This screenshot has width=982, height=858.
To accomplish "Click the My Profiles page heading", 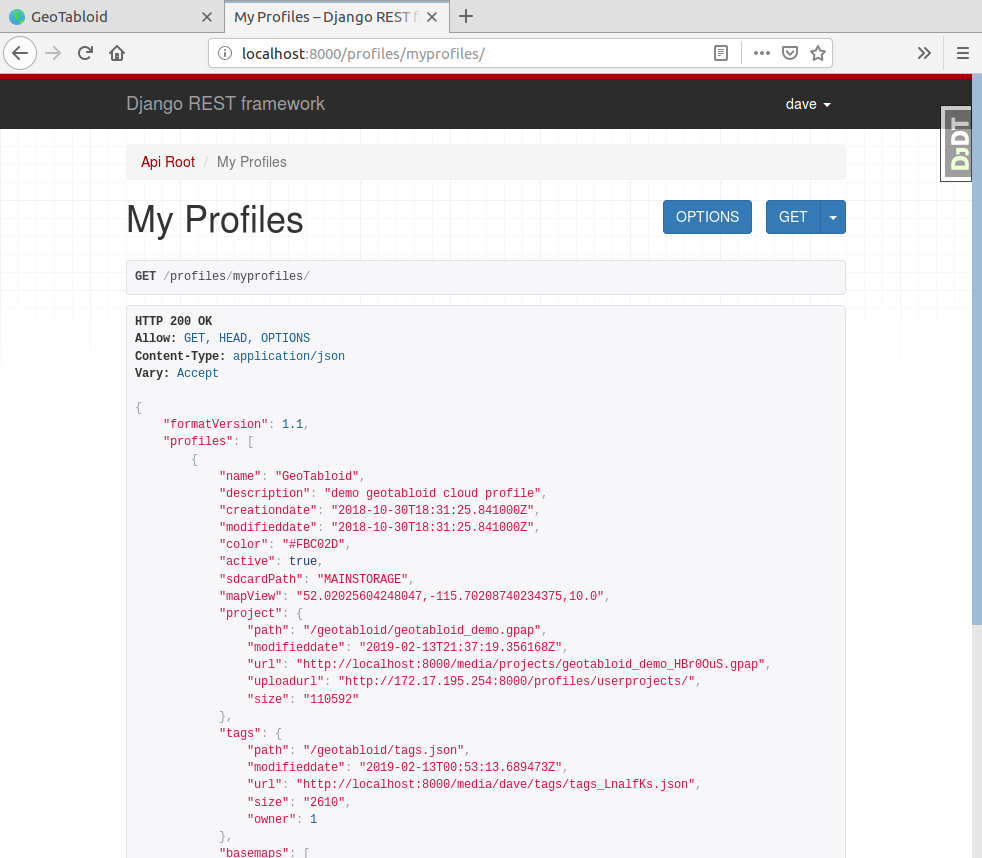I will tap(215, 220).
